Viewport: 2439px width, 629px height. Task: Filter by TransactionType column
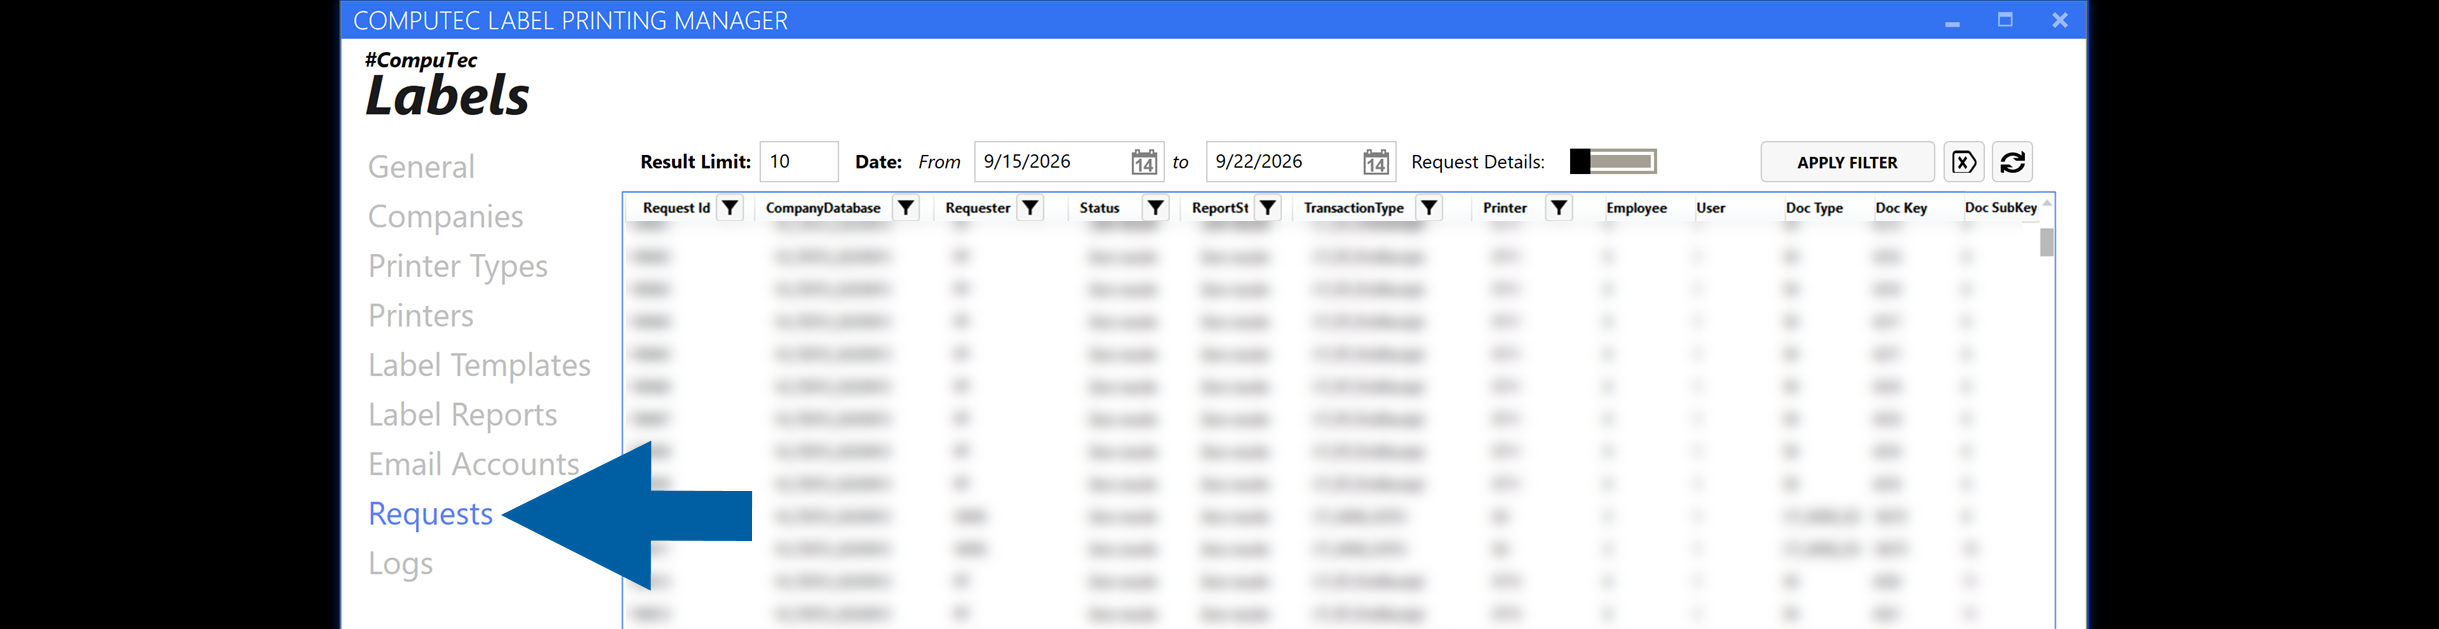(x=1430, y=208)
